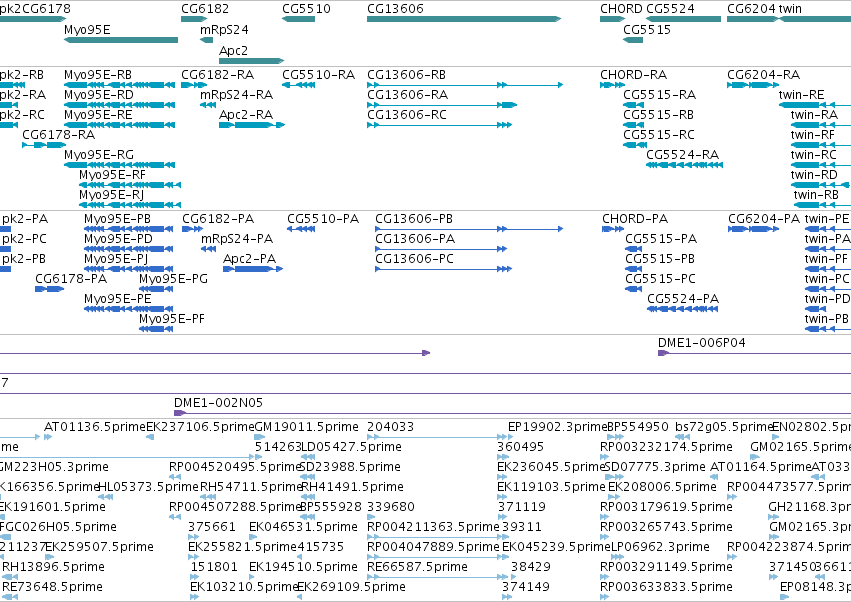Click the CG5524-RA transcript label

tap(682, 155)
